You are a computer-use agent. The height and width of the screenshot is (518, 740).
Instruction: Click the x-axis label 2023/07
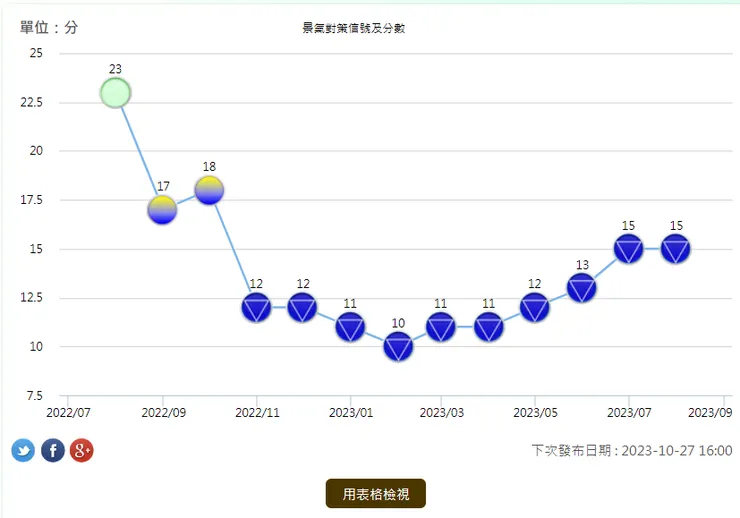click(x=629, y=413)
